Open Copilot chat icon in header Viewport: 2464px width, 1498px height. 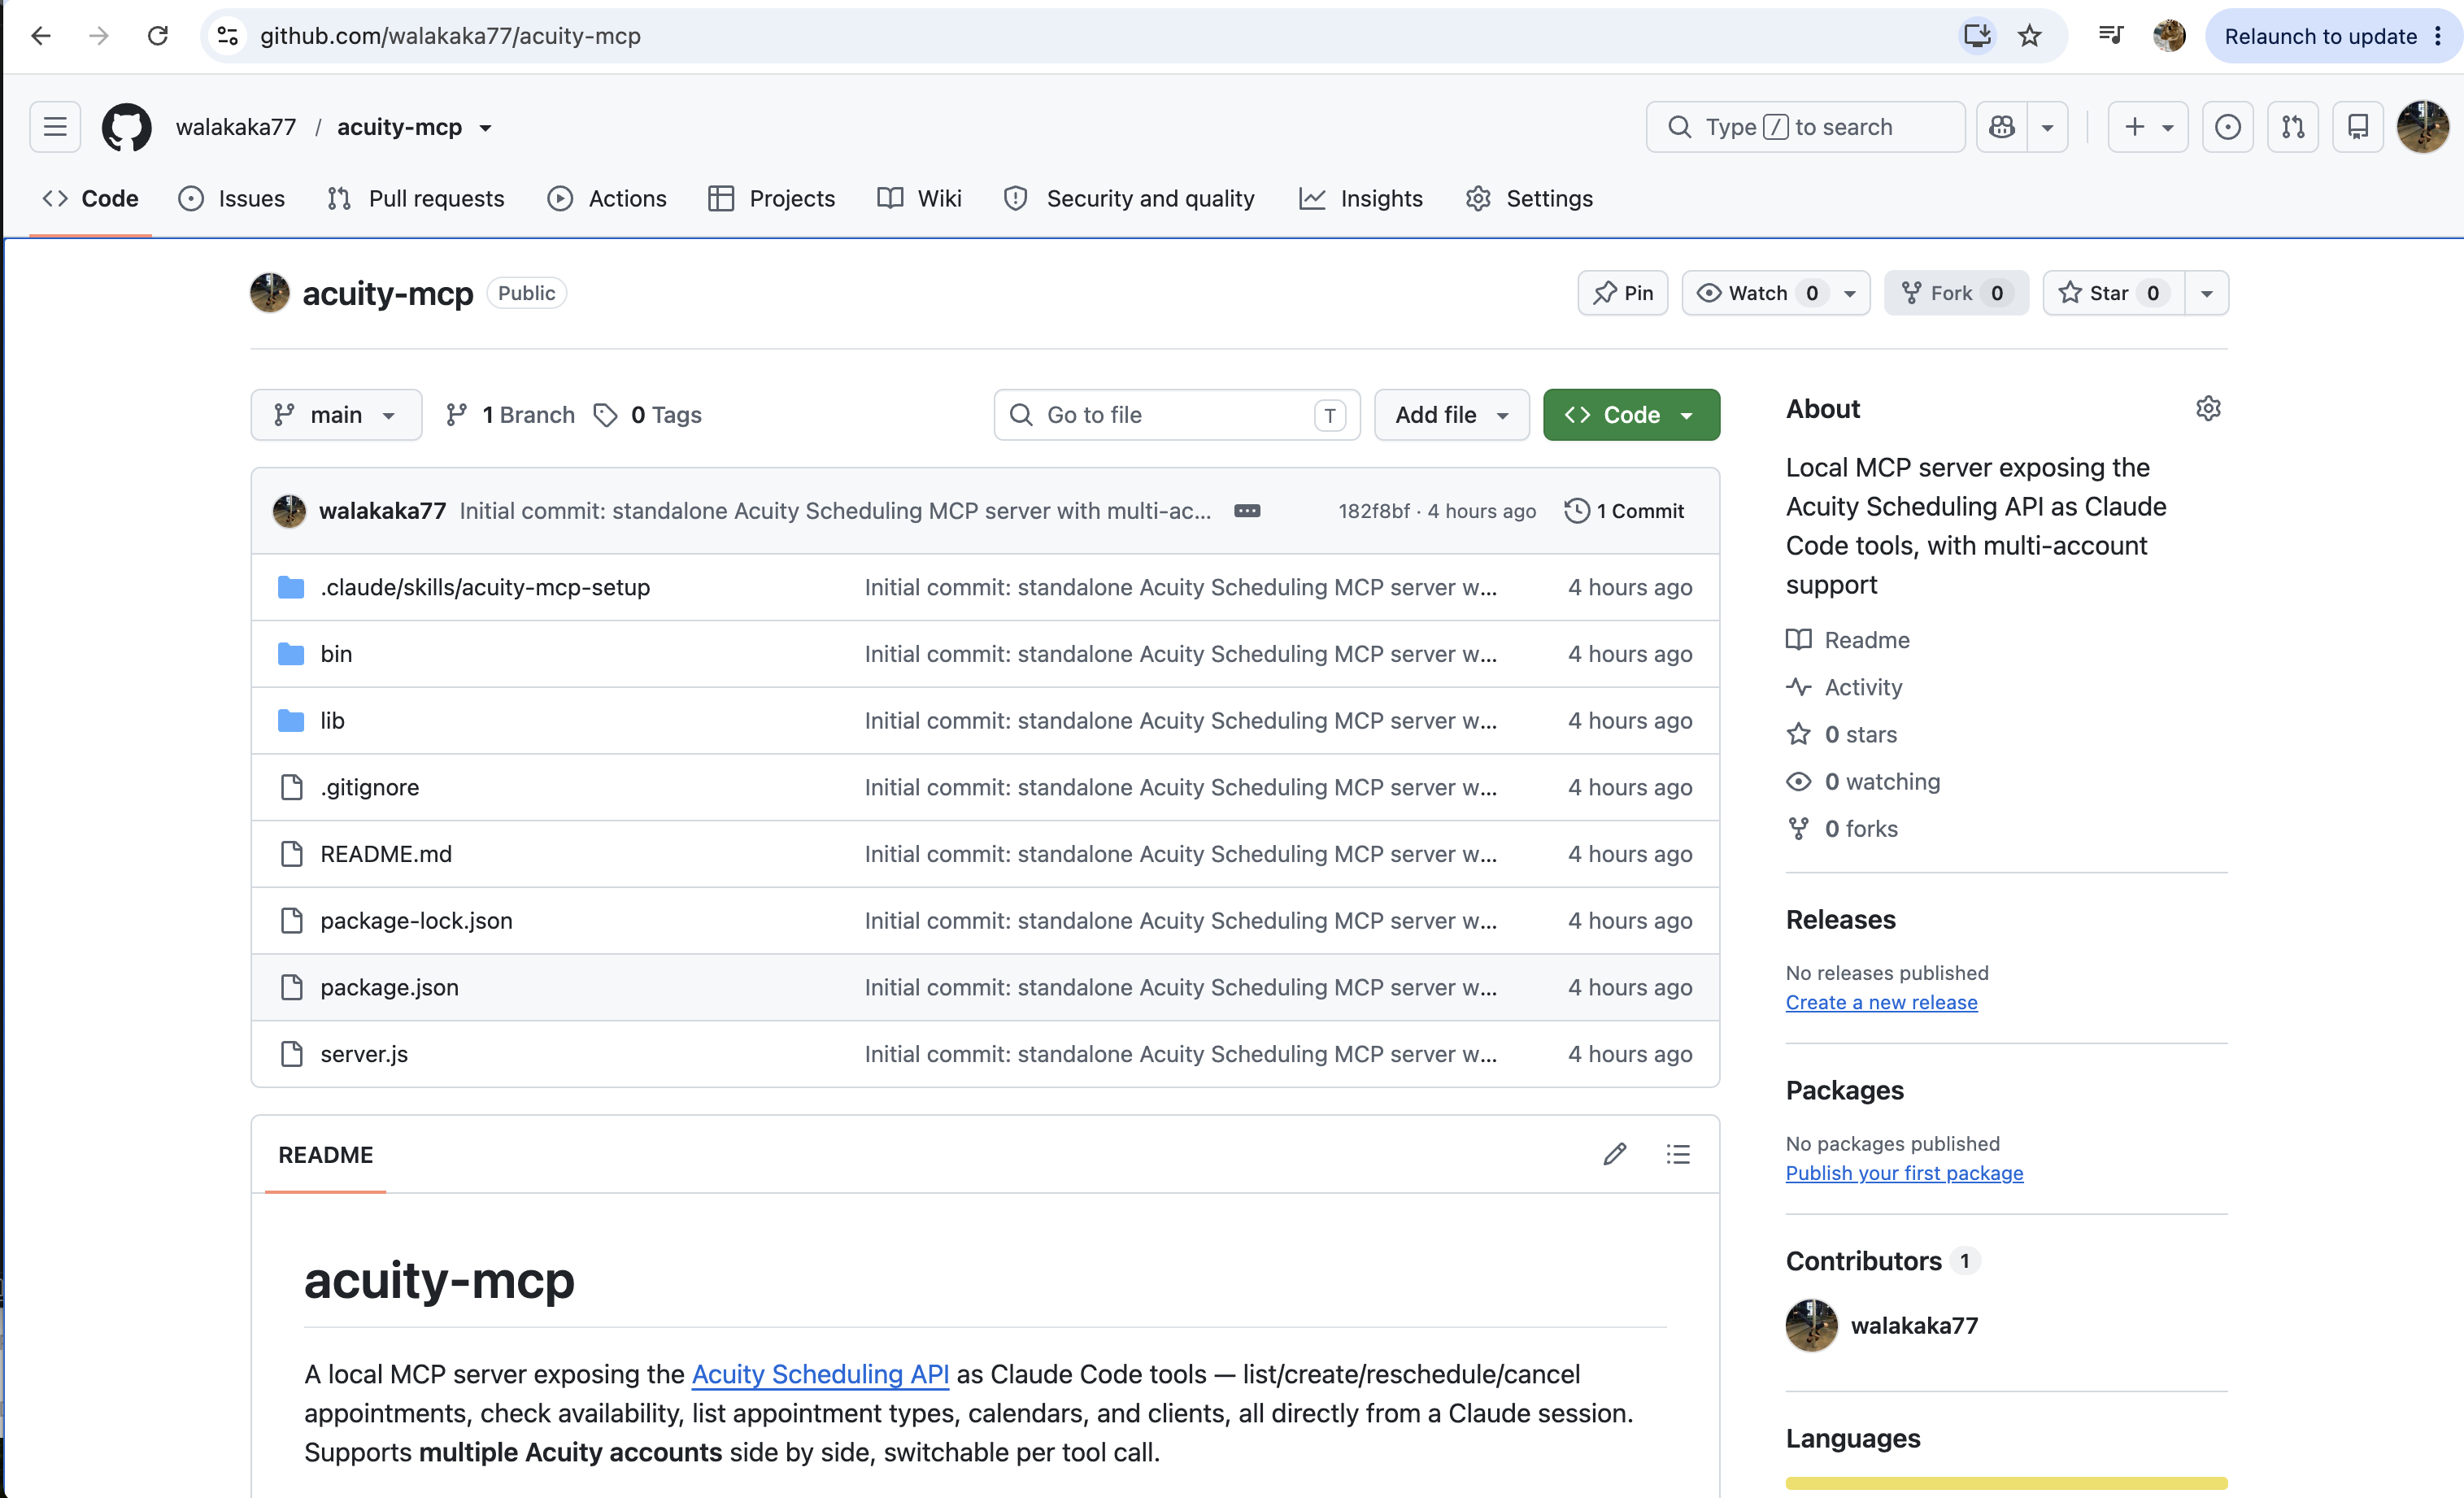pos(2002,127)
